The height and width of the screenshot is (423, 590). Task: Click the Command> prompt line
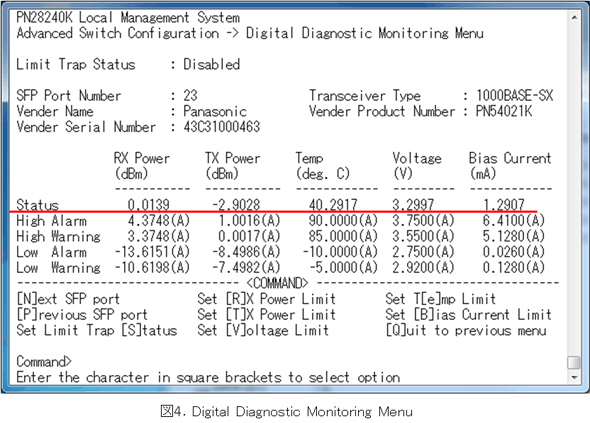tap(44, 362)
